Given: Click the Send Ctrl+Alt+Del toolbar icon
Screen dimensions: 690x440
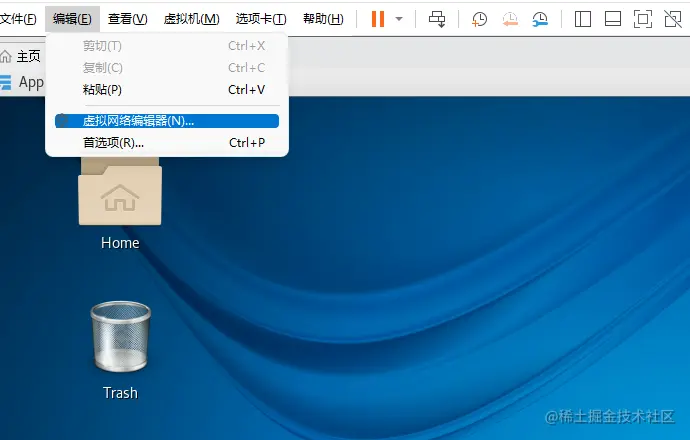Looking at the screenshot, I should pos(437,19).
